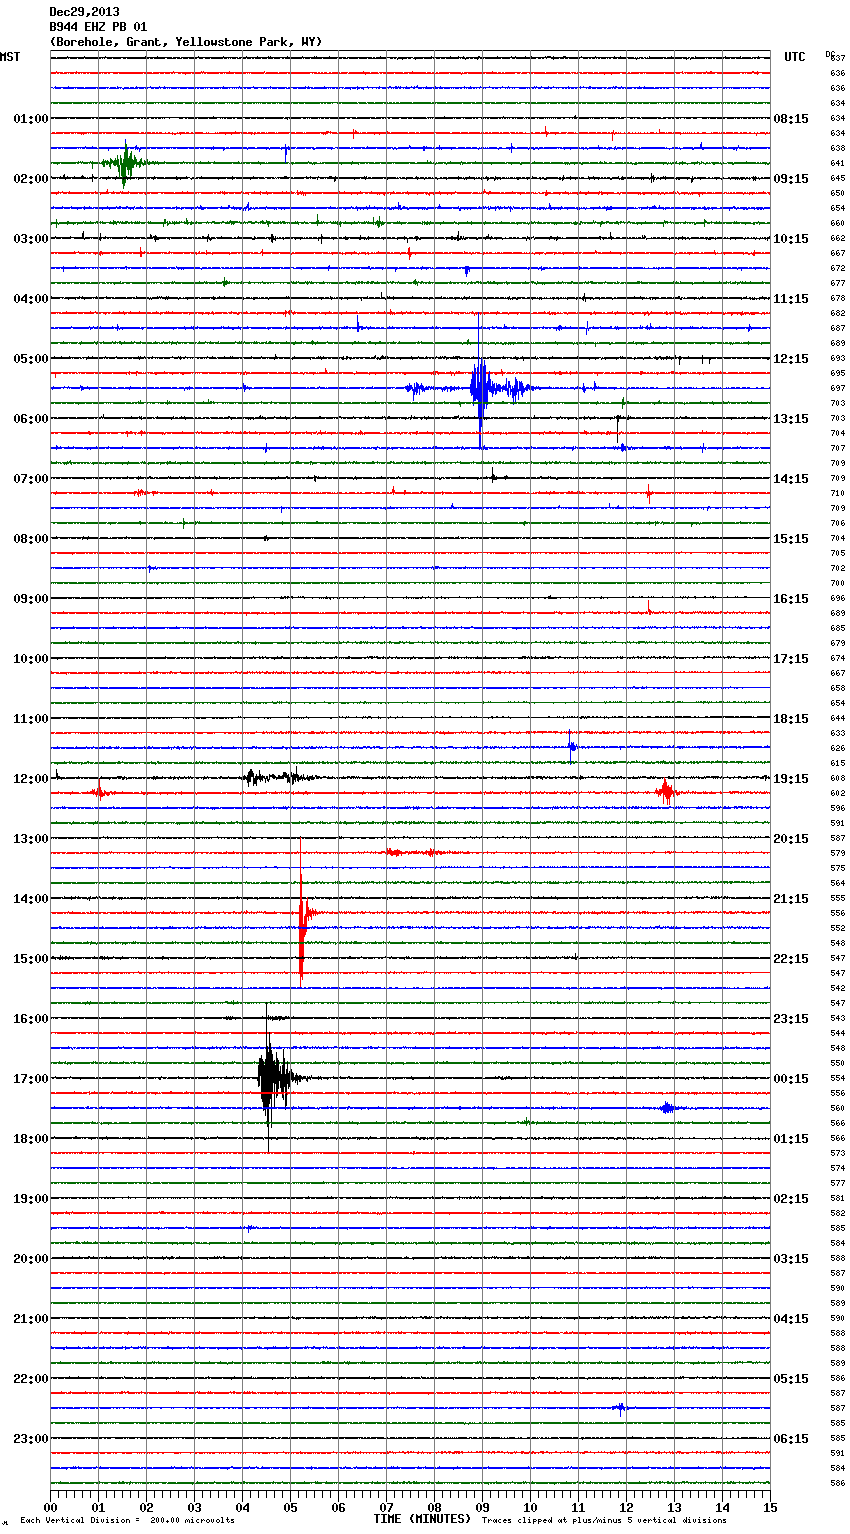
Task: Select the 02:00 MST time label
Action: 30,179
